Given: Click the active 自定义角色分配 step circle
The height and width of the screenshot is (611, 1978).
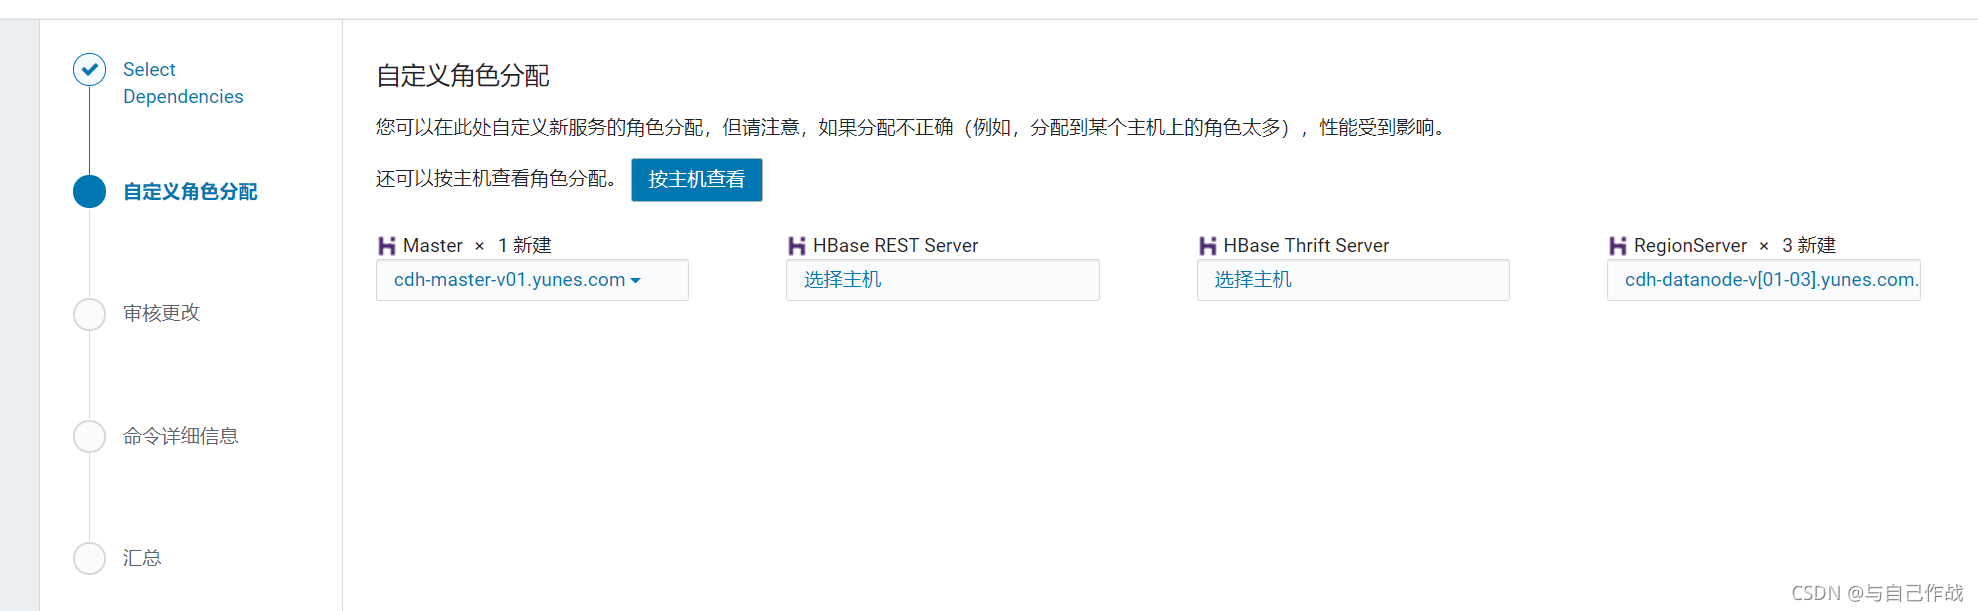Looking at the screenshot, I should coord(90,192).
